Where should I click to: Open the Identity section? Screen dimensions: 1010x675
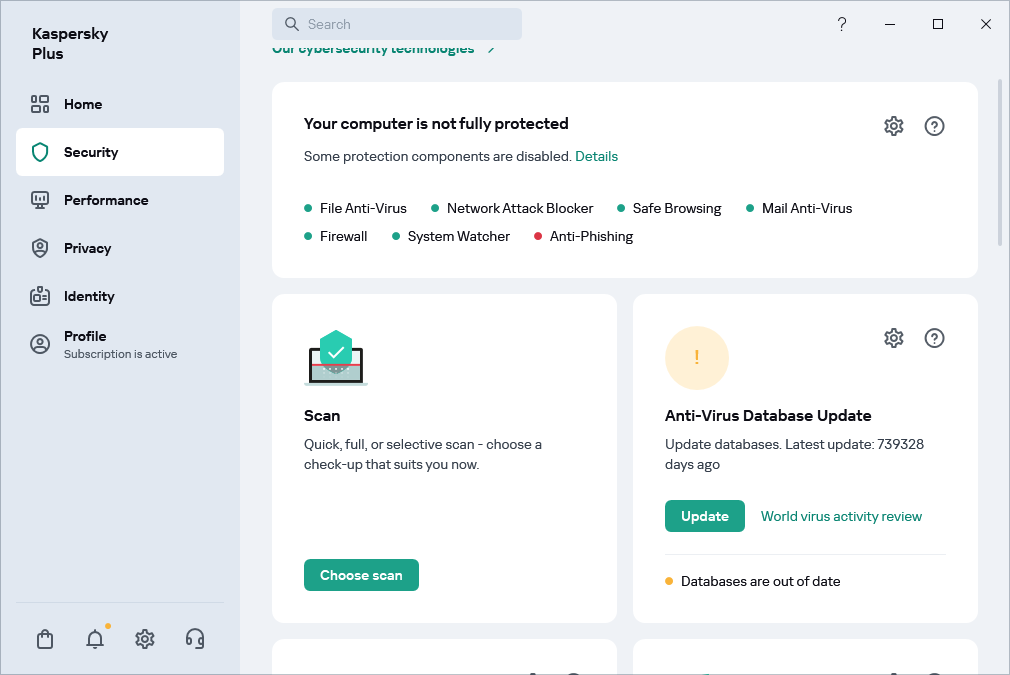coord(89,296)
